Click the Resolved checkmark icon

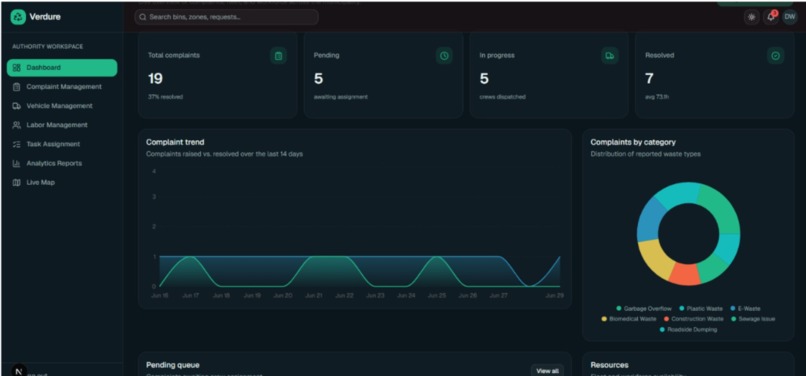(776, 56)
